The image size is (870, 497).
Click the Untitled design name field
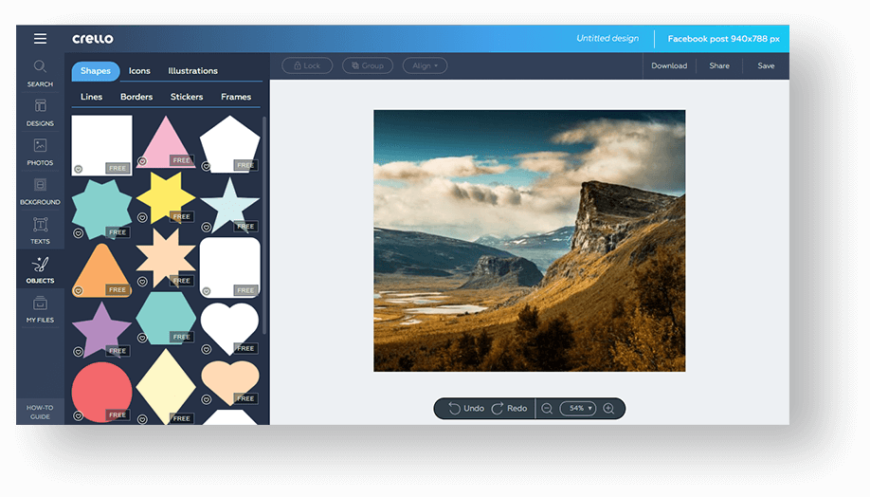click(607, 39)
